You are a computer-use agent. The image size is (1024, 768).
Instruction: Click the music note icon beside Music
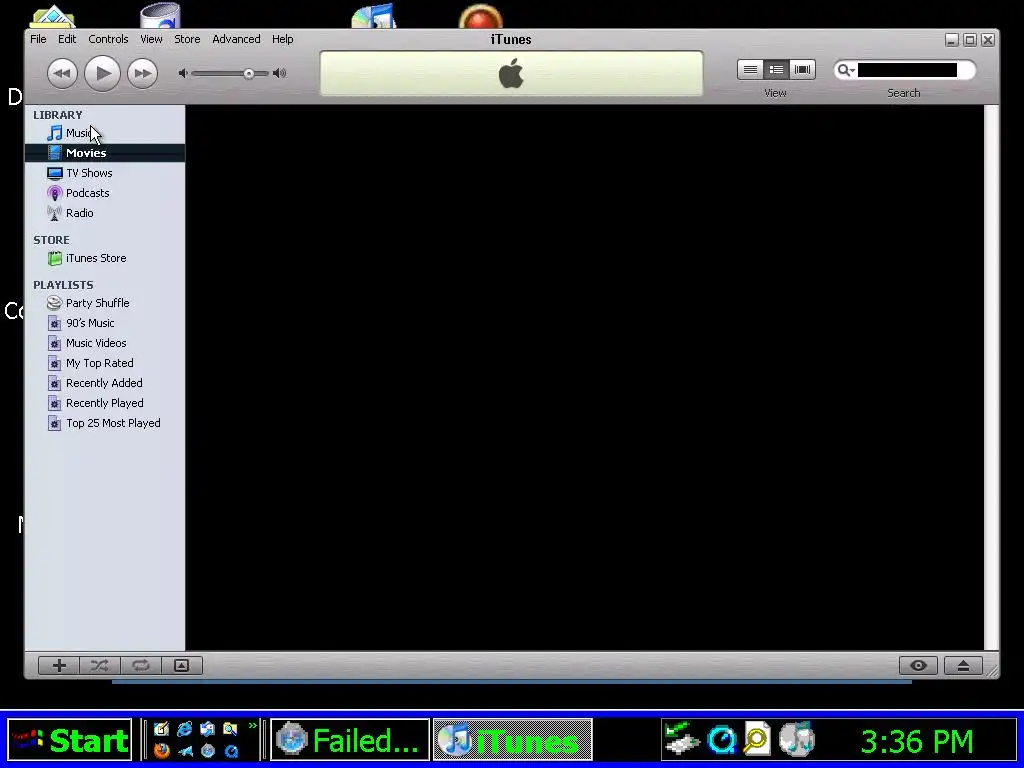55,133
